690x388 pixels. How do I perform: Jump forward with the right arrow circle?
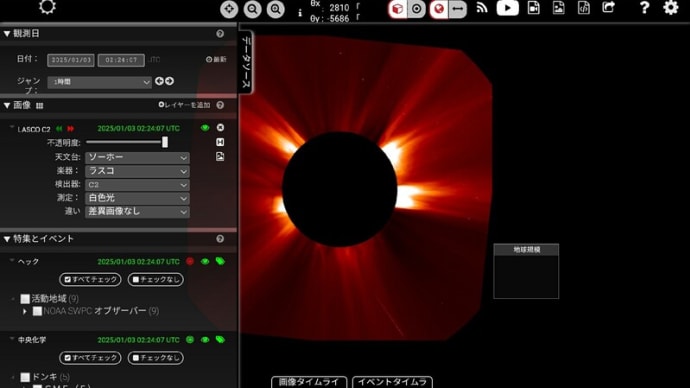tap(169, 81)
